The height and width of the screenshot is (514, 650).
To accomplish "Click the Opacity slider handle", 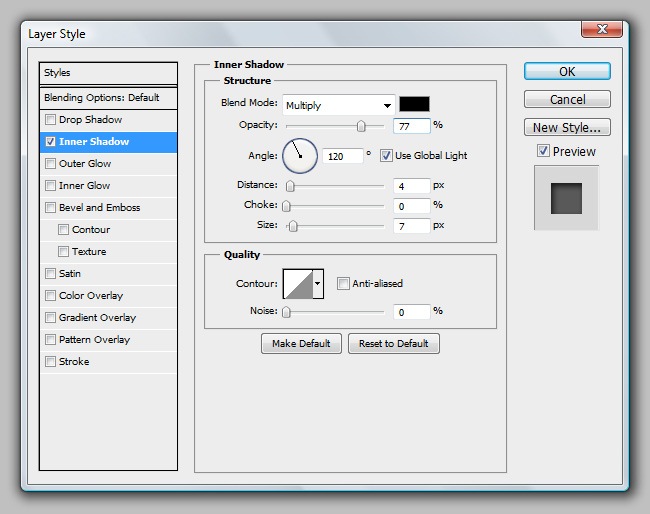I will click(361, 126).
